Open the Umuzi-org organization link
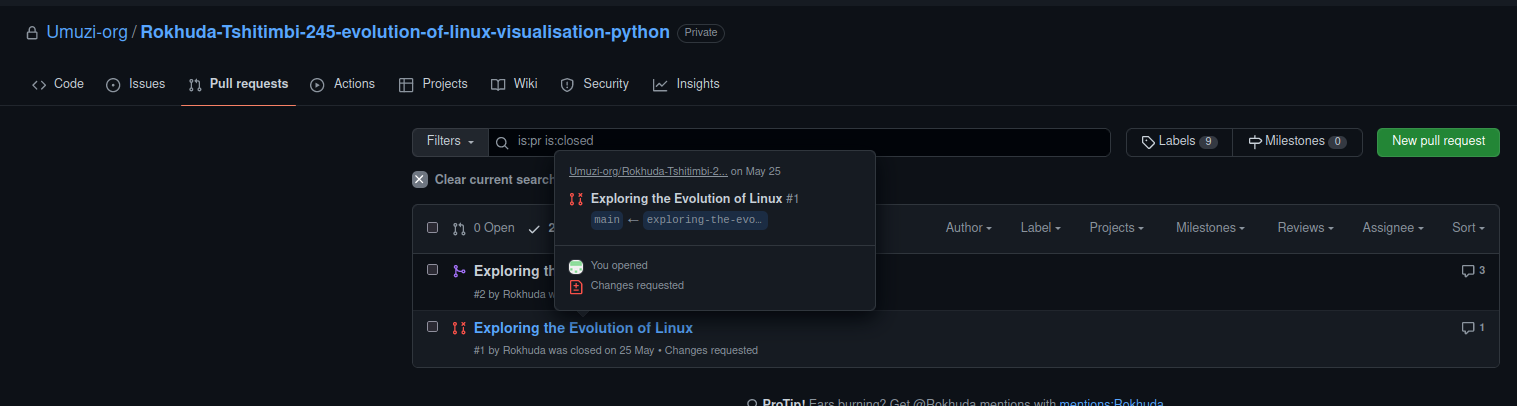The width and height of the screenshot is (1517, 406). click(x=87, y=32)
